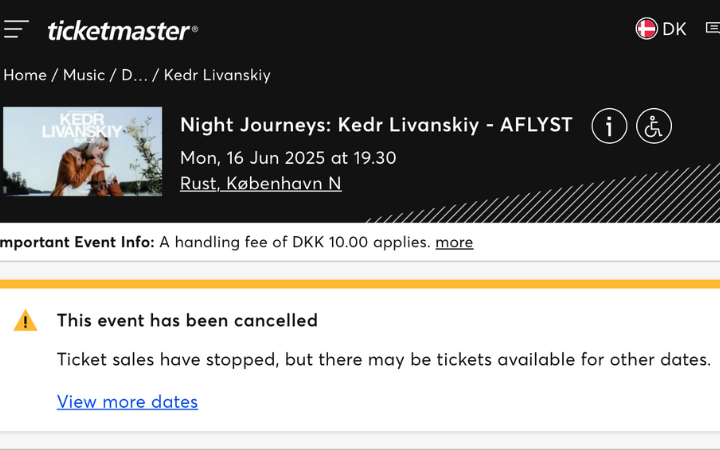Open the Rust, København N venue link
The width and height of the screenshot is (720, 450).
pyautogui.click(x=260, y=183)
